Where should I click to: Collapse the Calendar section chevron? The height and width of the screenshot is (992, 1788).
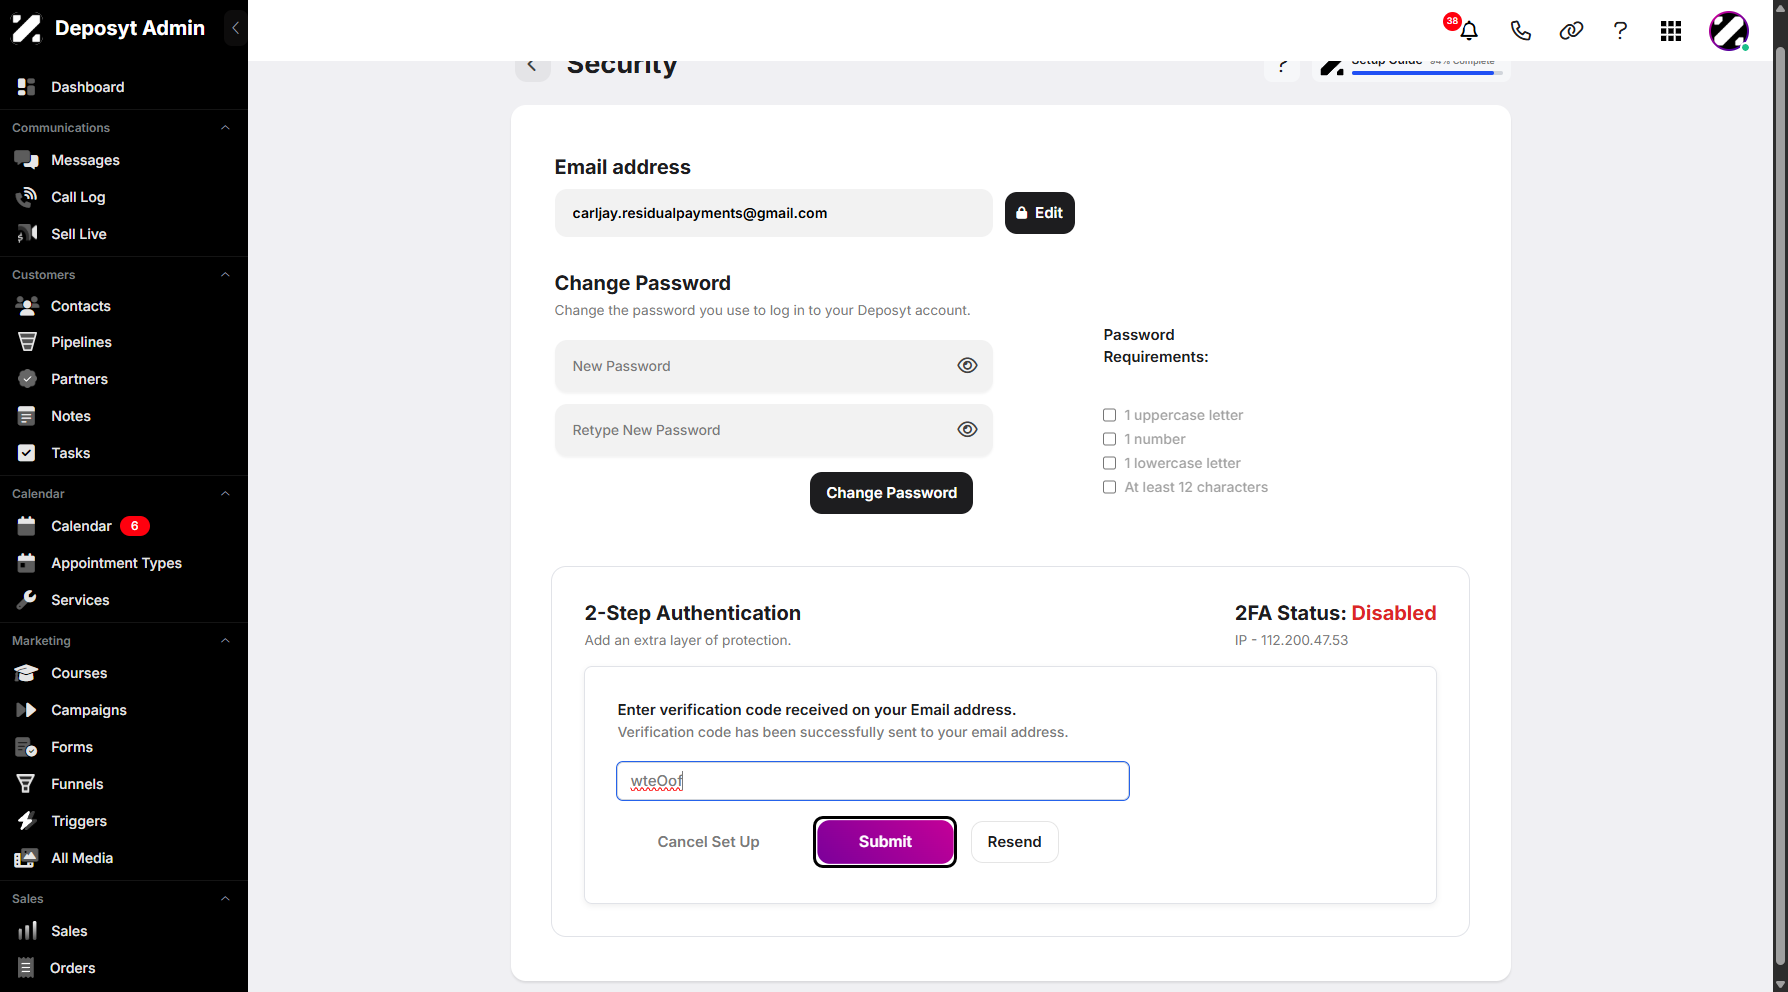225,494
